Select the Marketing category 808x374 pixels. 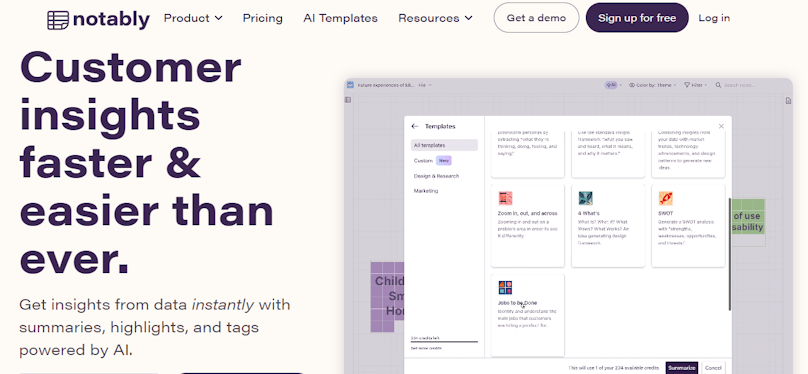pyautogui.click(x=426, y=191)
